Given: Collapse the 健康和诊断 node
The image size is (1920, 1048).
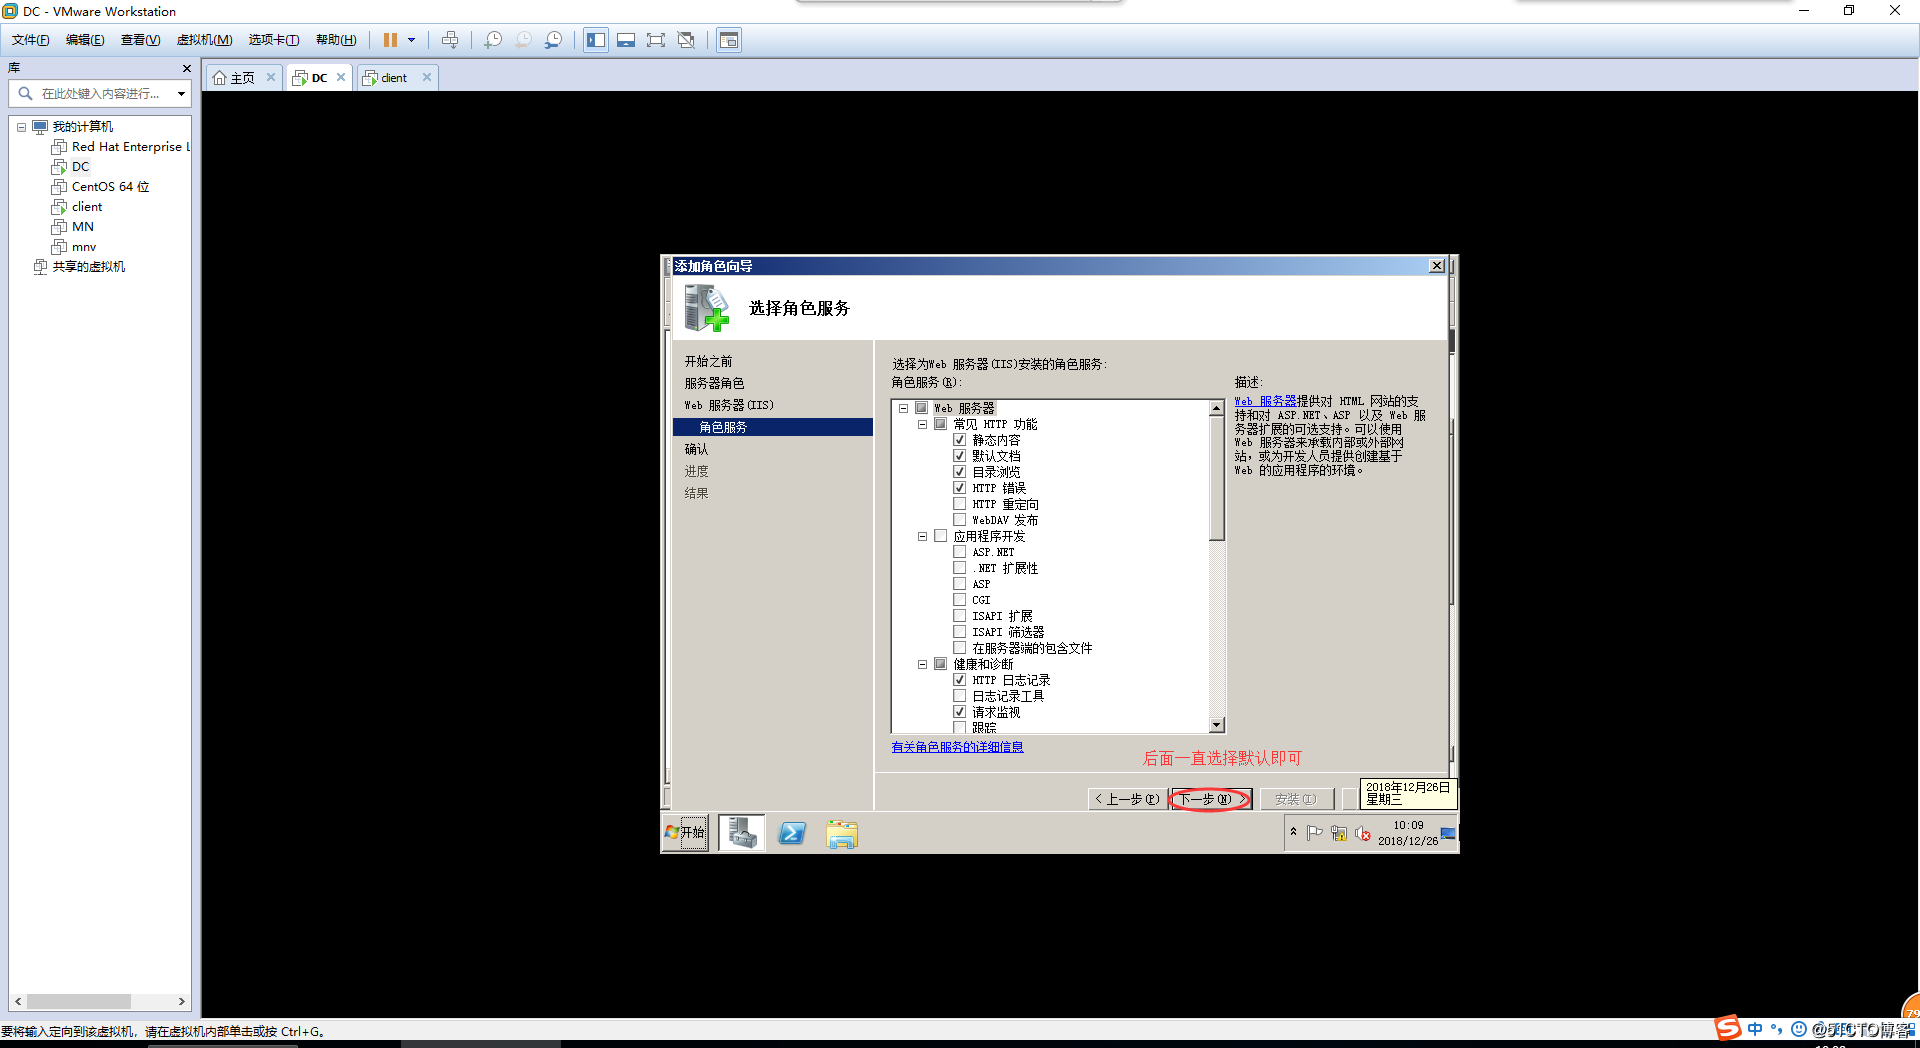Looking at the screenshot, I should click(x=922, y=664).
